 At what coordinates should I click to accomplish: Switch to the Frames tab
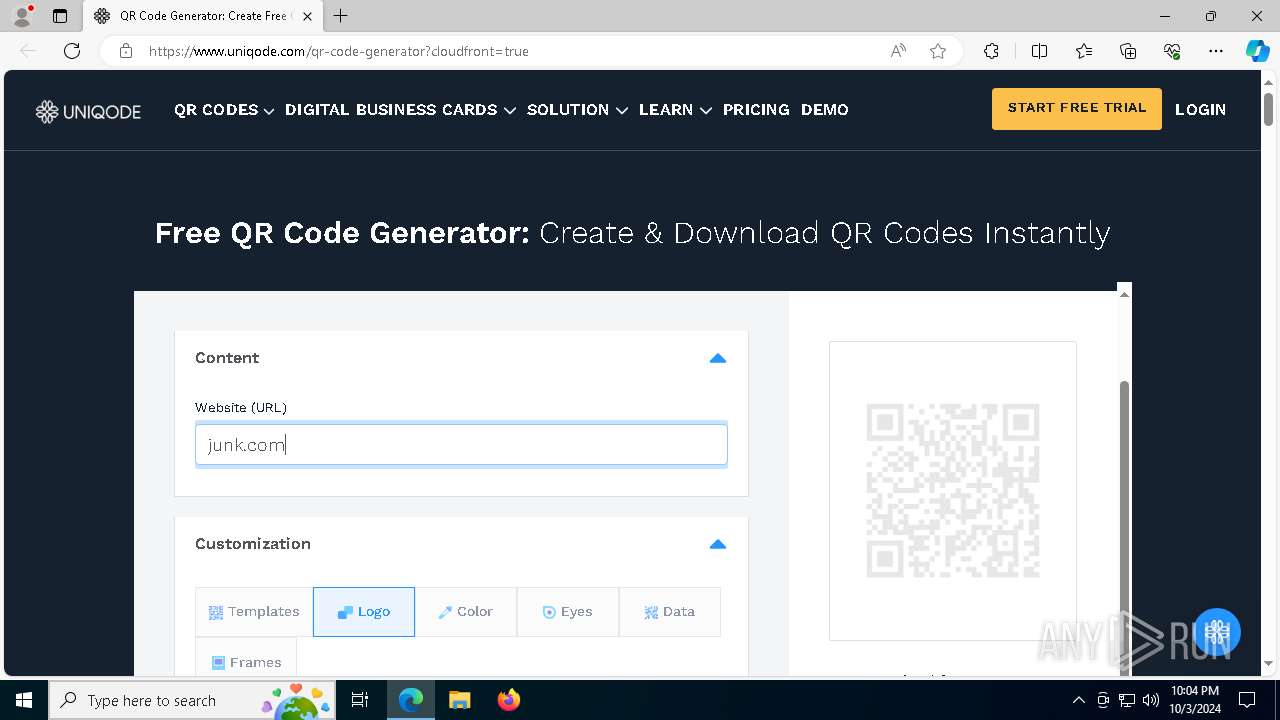[246, 662]
